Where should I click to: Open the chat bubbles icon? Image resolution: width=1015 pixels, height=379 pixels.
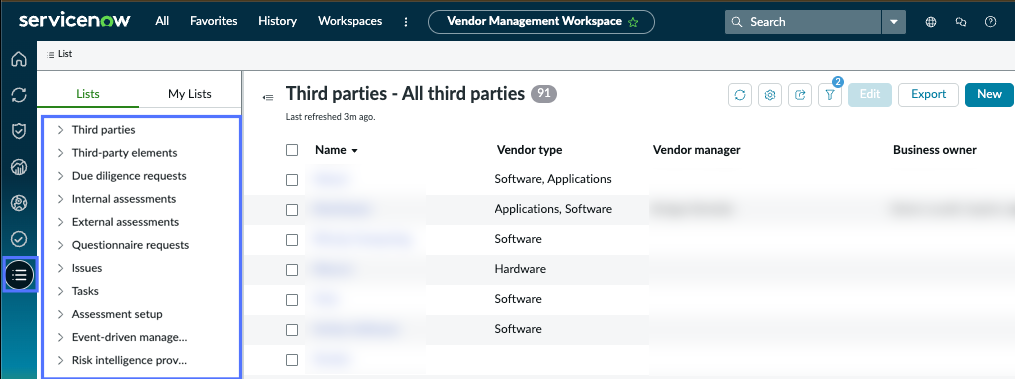coord(961,22)
